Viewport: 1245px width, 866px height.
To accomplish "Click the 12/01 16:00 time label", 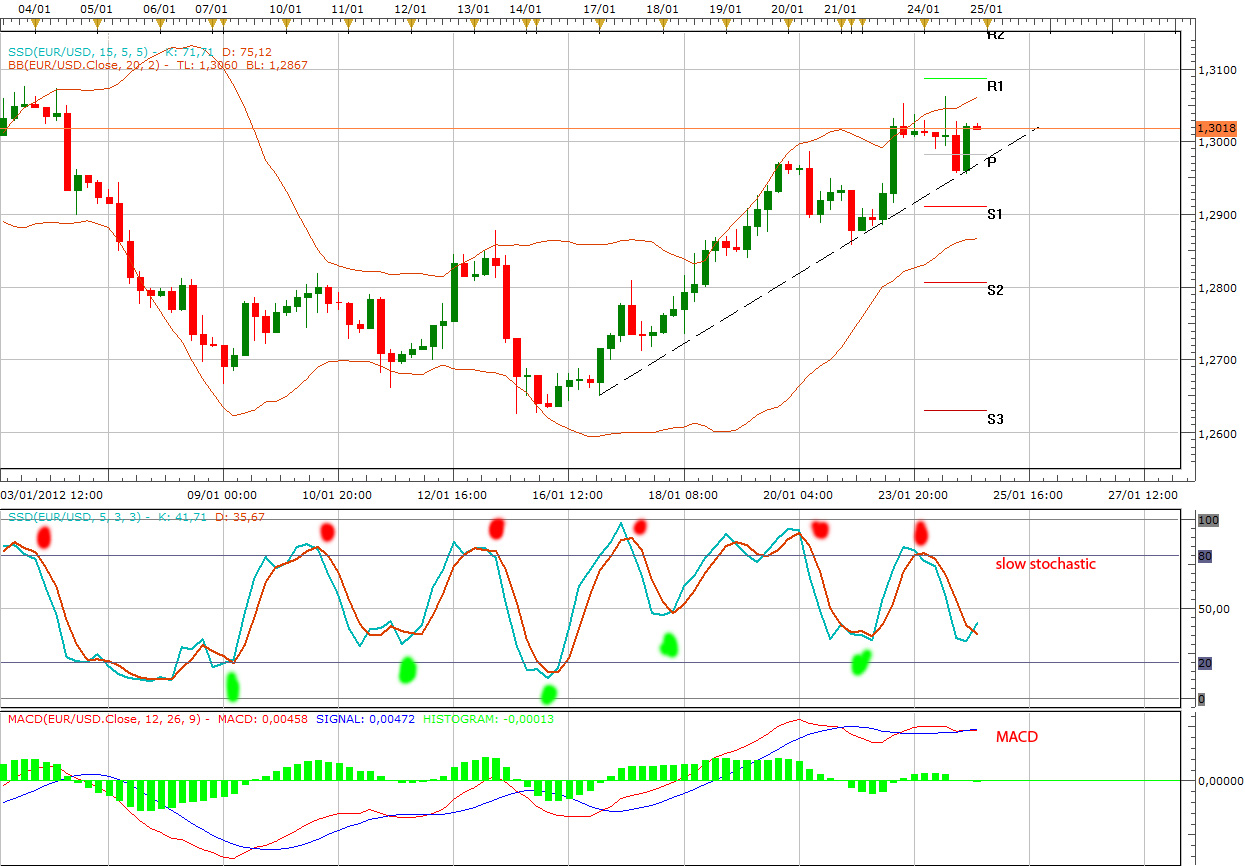I will click(453, 494).
